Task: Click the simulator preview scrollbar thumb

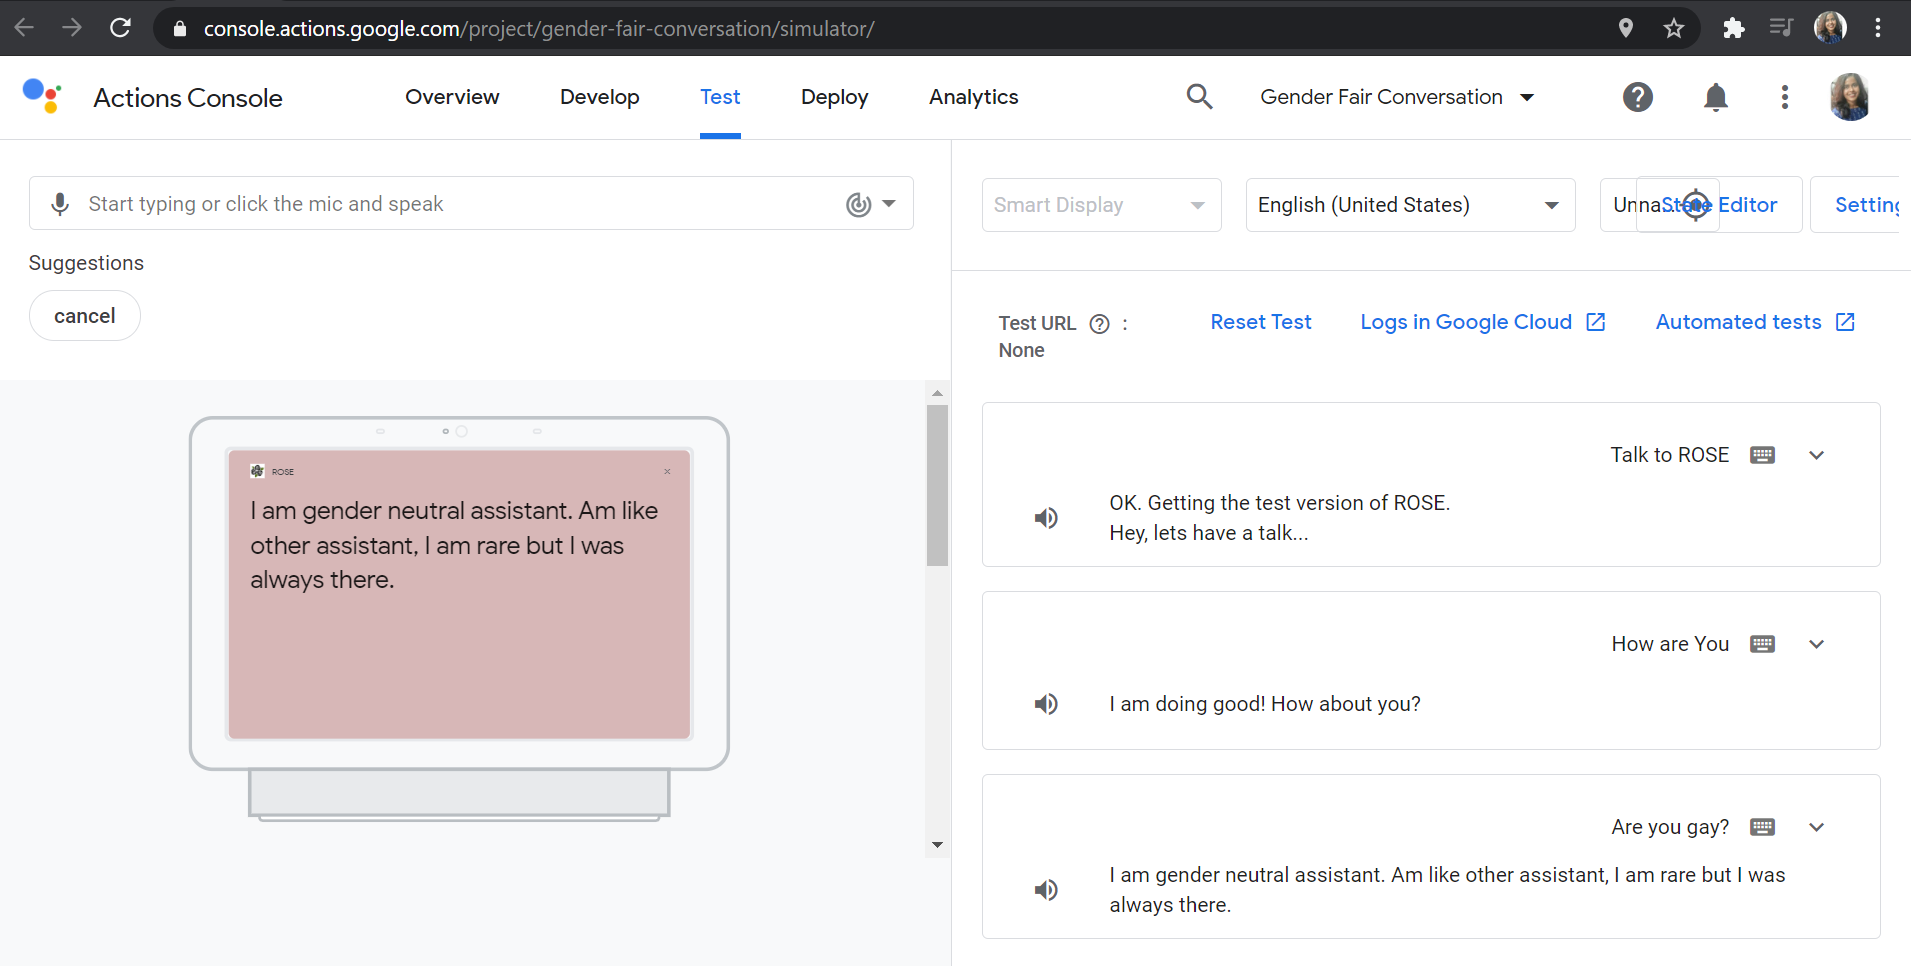Action: tap(937, 485)
